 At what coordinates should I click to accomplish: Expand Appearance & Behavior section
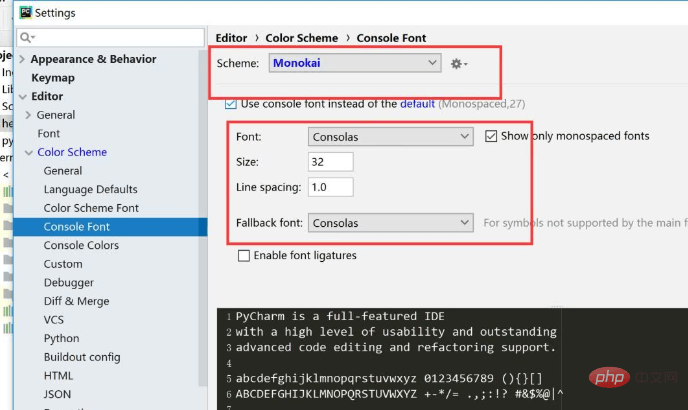coord(24,59)
